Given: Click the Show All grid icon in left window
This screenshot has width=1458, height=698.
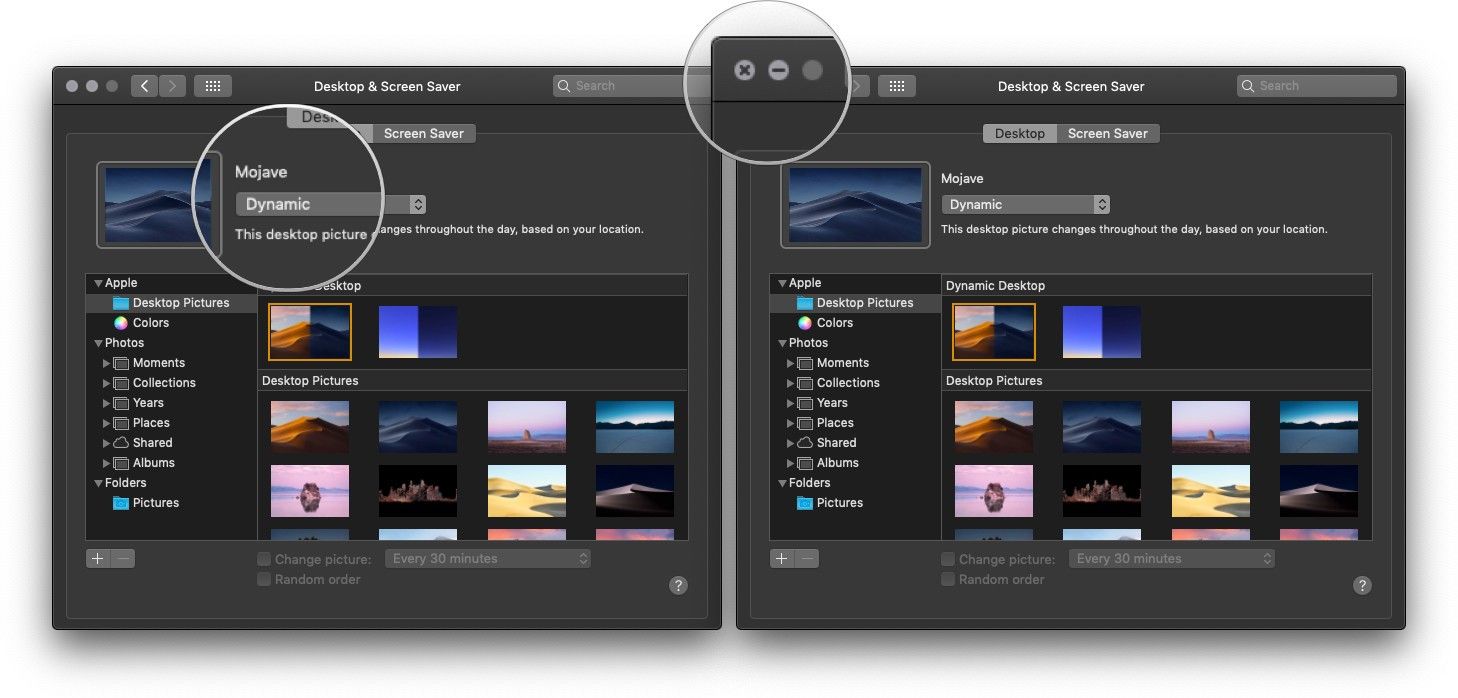Looking at the screenshot, I should pos(212,86).
